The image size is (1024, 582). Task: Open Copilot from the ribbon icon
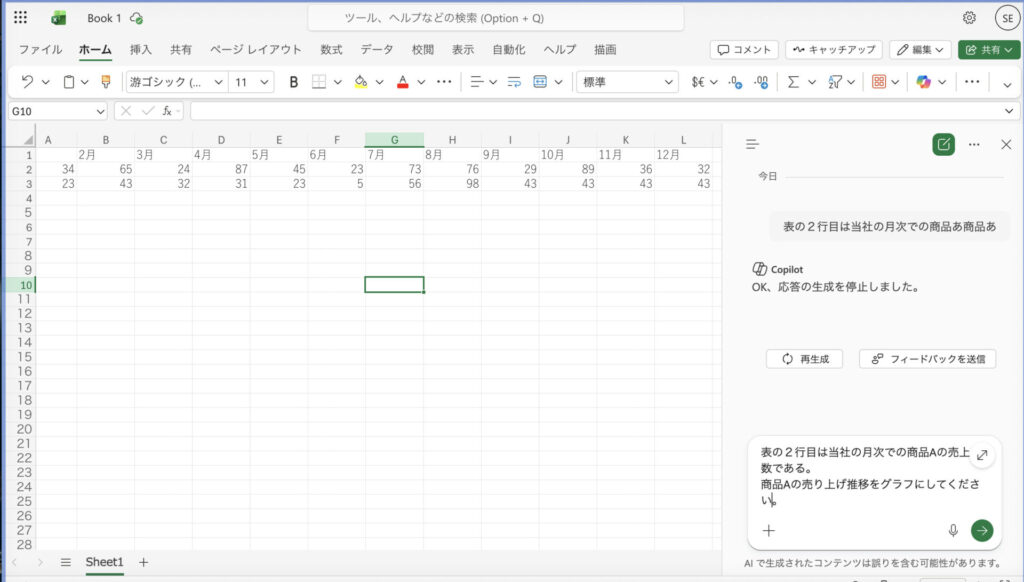[923, 82]
